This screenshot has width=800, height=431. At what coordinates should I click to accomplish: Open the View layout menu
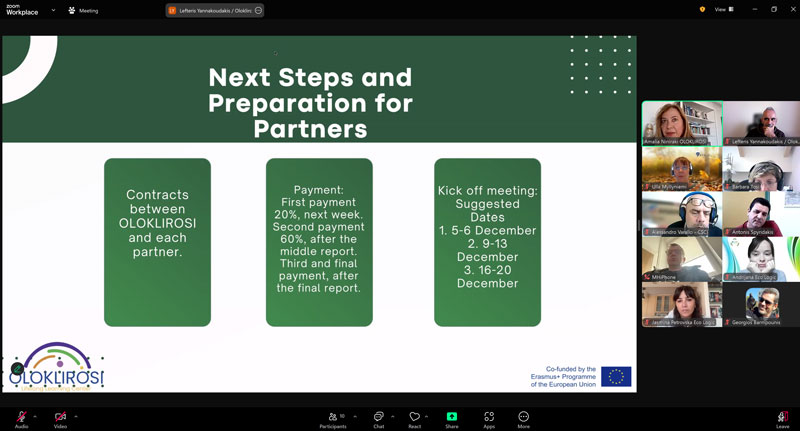tap(723, 9)
